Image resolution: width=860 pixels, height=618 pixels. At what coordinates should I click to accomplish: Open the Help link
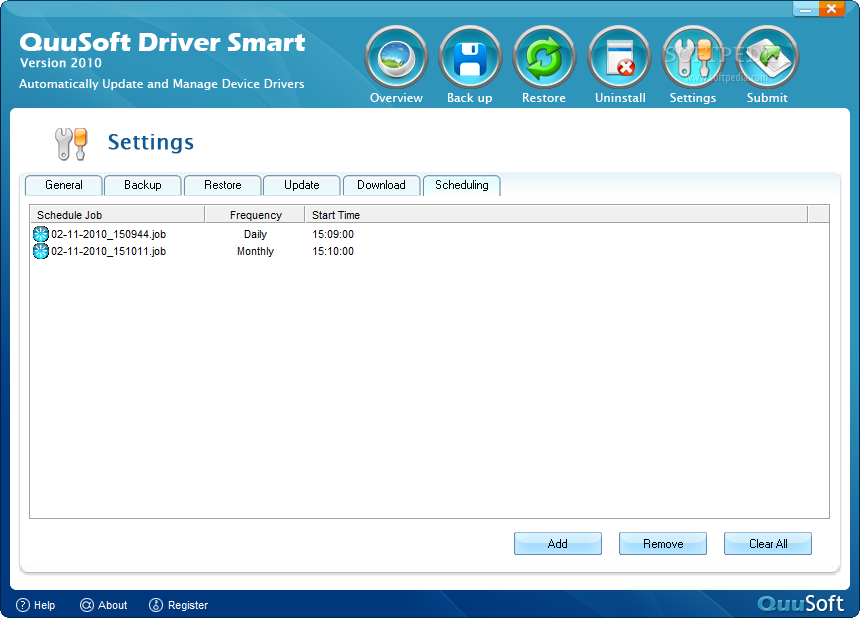[44, 605]
